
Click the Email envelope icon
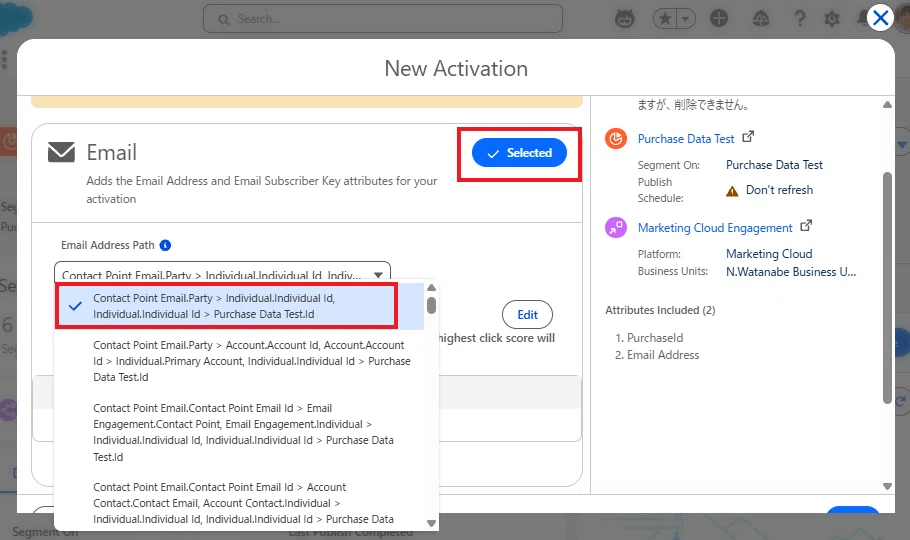61,153
